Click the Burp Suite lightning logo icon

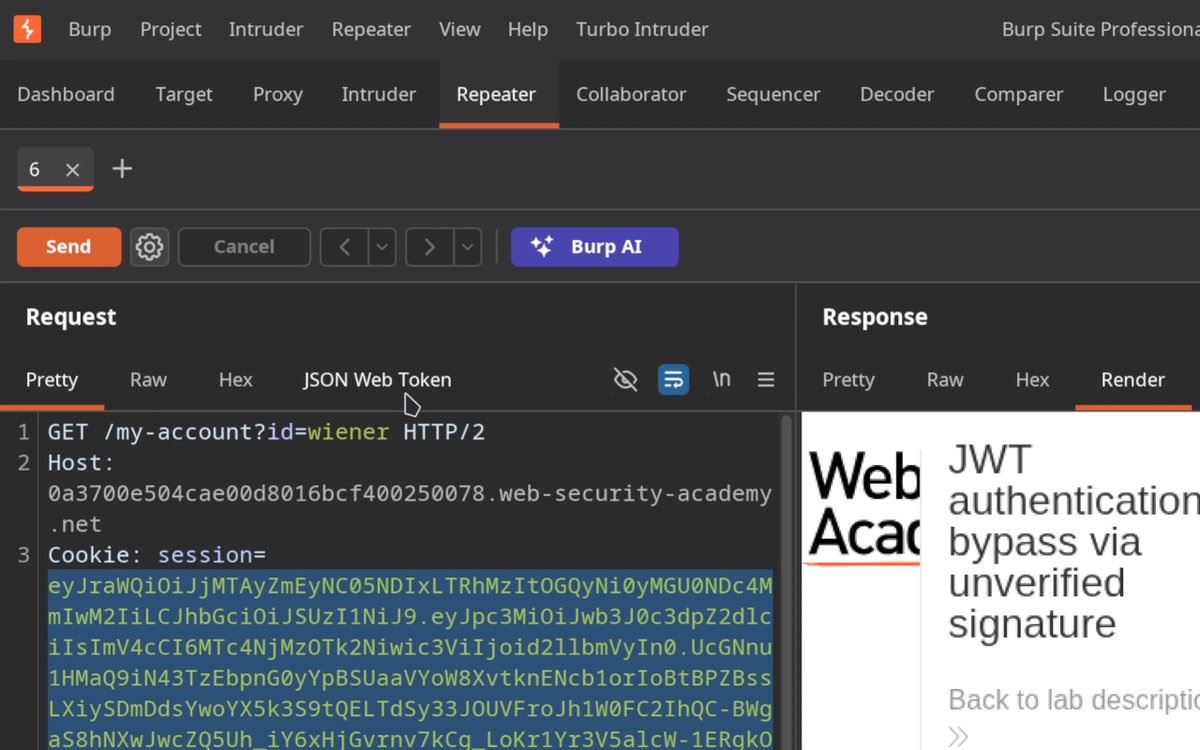[x=27, y=29]
